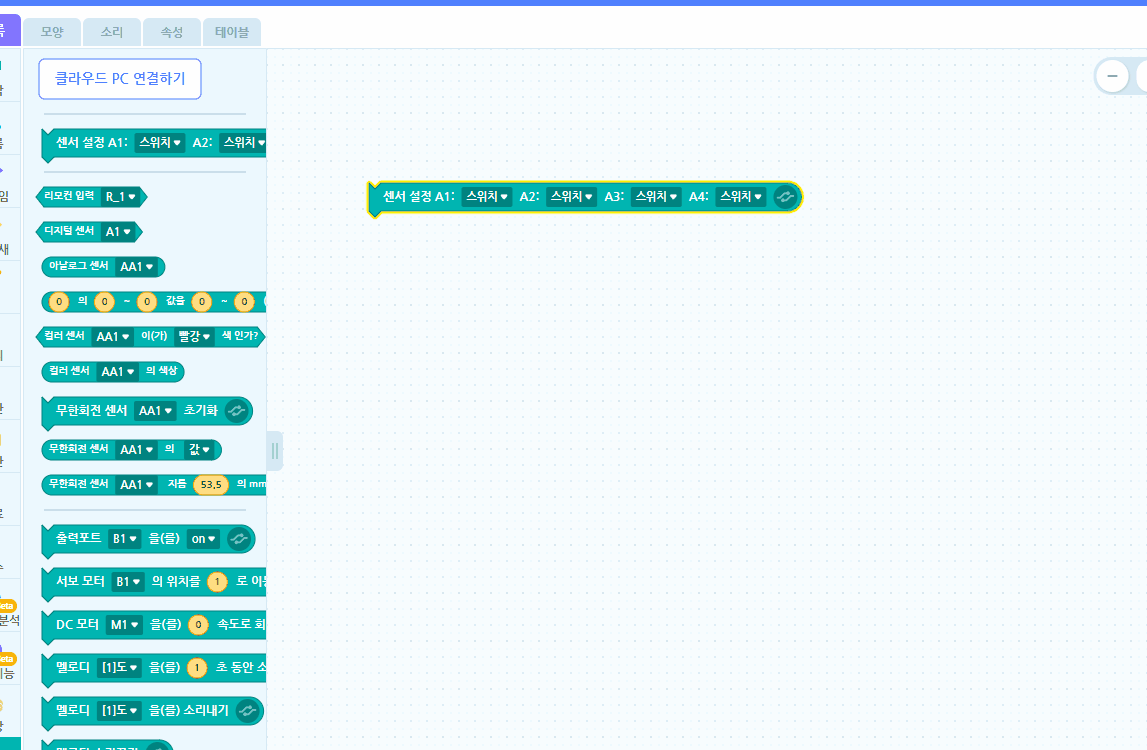Open the AA1 dropdown in 아날로그 센서 block
1147x750 pixels.
click(137, 267)
